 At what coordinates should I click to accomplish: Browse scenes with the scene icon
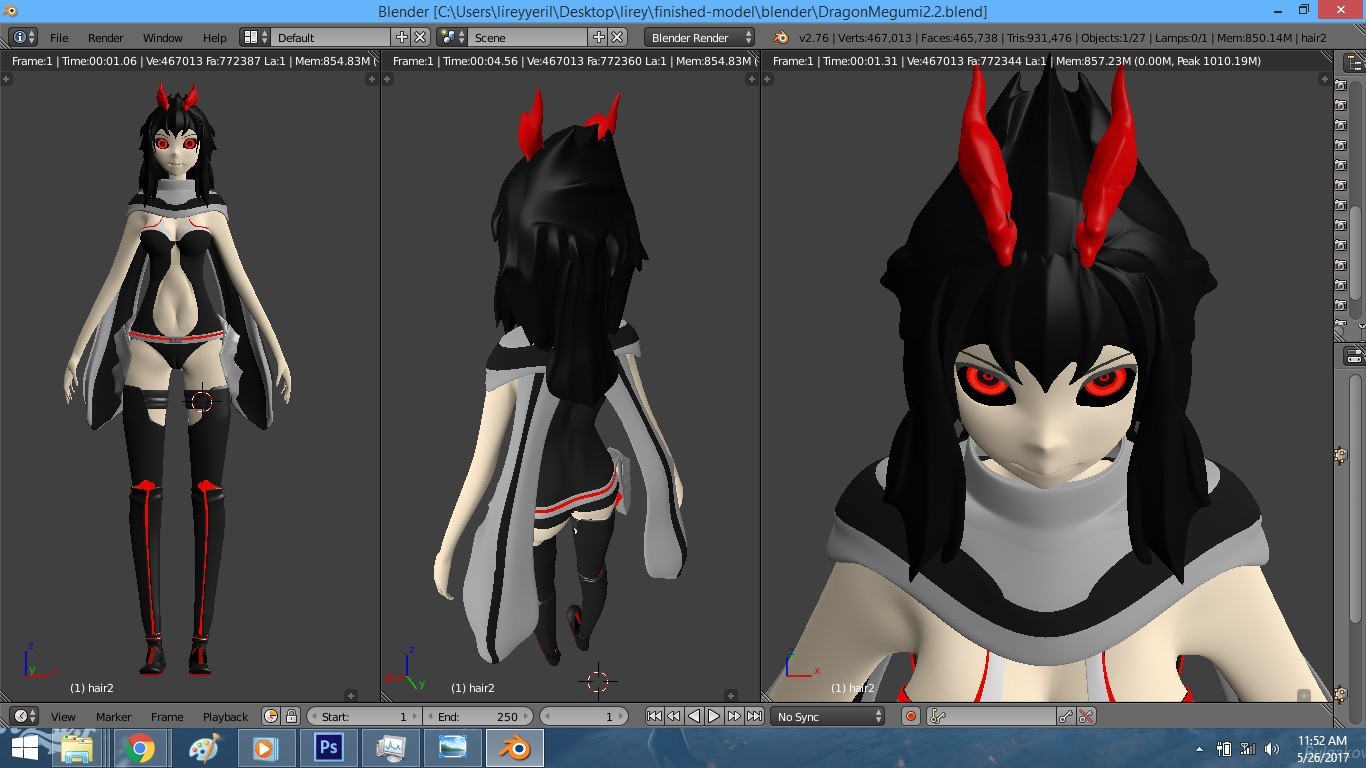[x=452, y=37]
